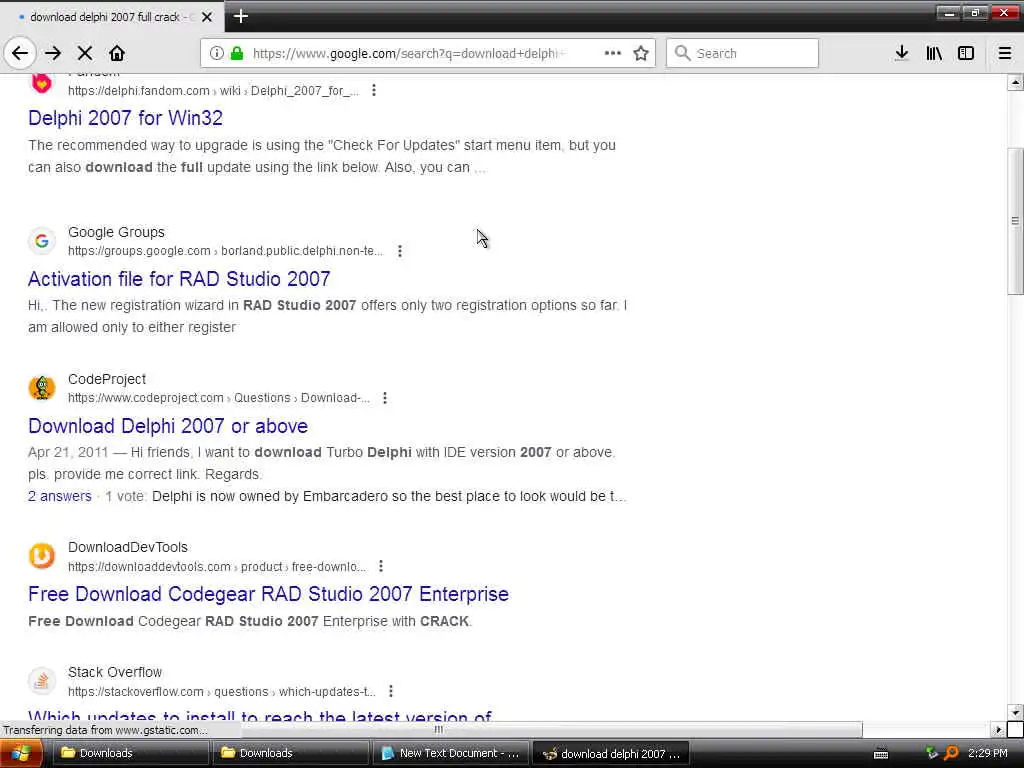Click the stackoverflow.com URL breadcrumb
This screenshot has width=1024, height=768.
222,692
